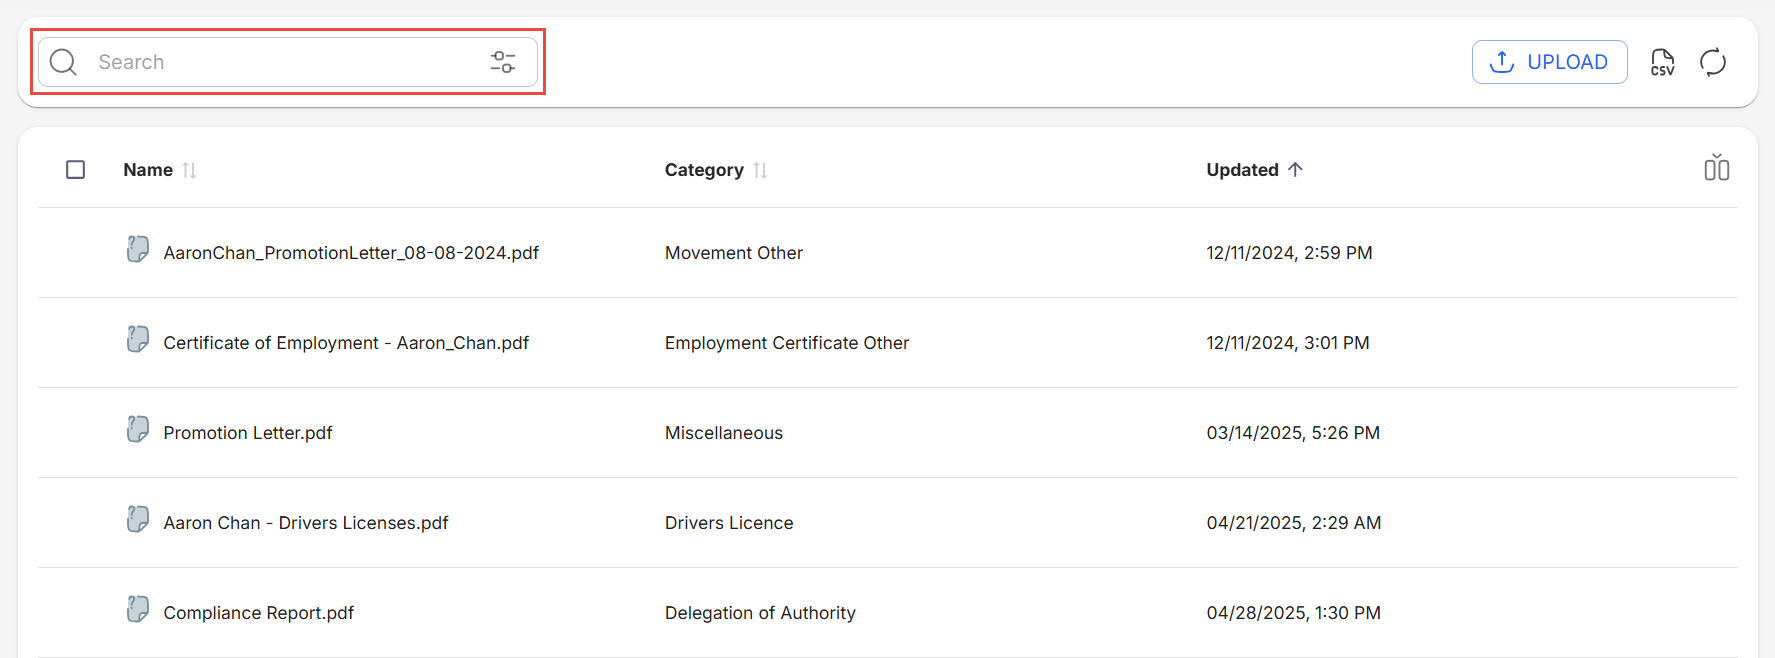This screenshot has width=1775, height=658.
Task: Open the Compliance Report.pdf document
Action: point(258,613)
